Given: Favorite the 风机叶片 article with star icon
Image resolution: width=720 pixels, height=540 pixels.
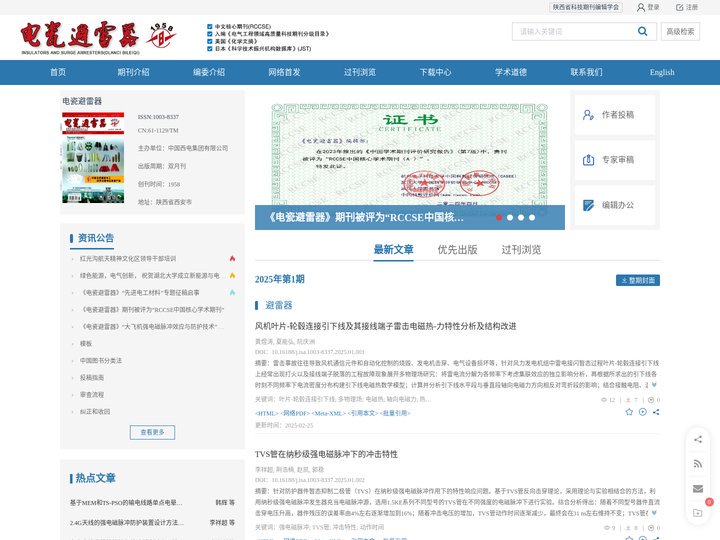Looking at the screenshot, I should [x=629, y=412].
